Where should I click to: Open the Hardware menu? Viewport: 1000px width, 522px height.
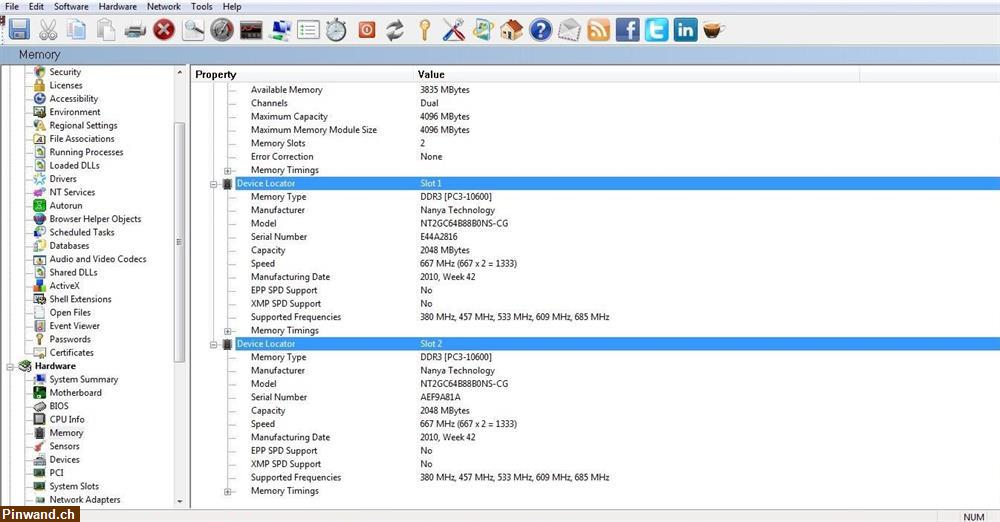pyautogui.click(x=117, y=7)
